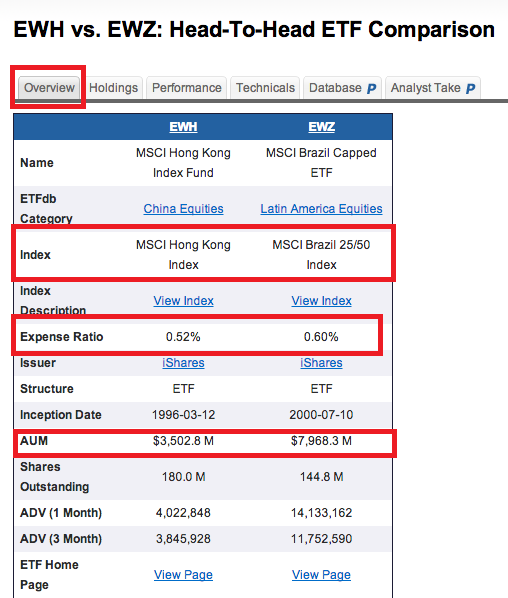Click the MSCI Brazil 25/50 Index cell

tap(322, 255)
